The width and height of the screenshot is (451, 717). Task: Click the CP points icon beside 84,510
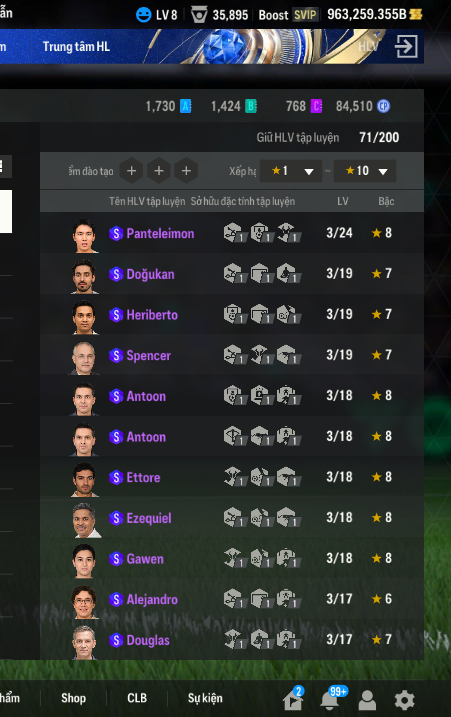(383, 106)
